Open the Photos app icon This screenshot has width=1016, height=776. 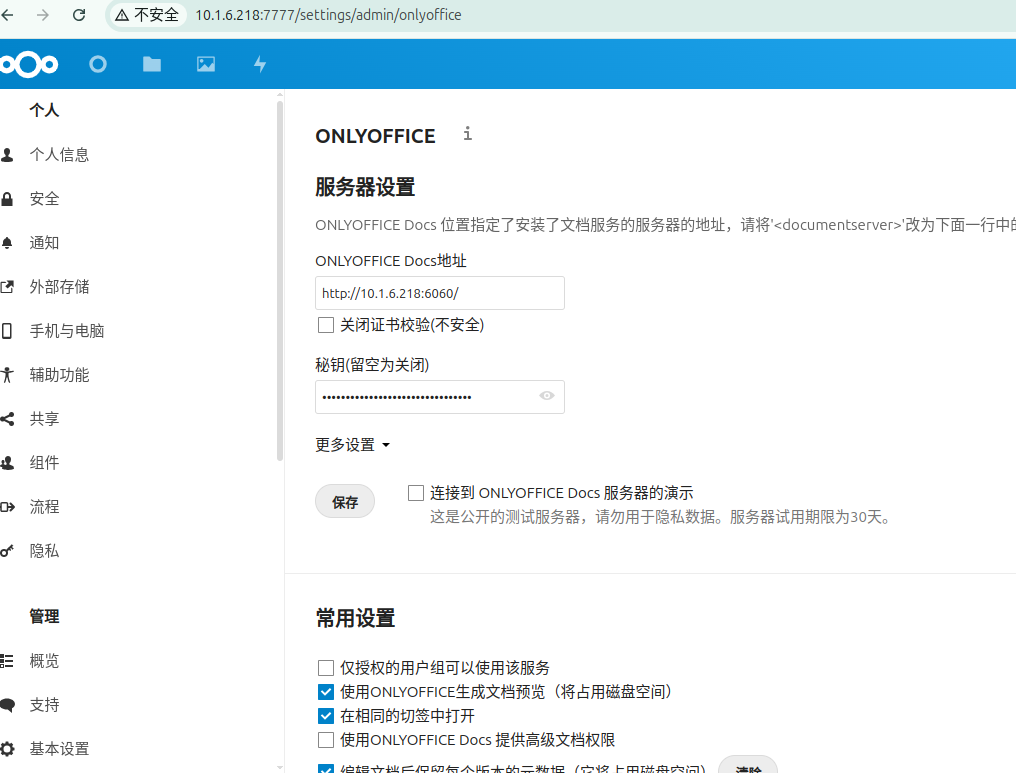pos(206,64)
